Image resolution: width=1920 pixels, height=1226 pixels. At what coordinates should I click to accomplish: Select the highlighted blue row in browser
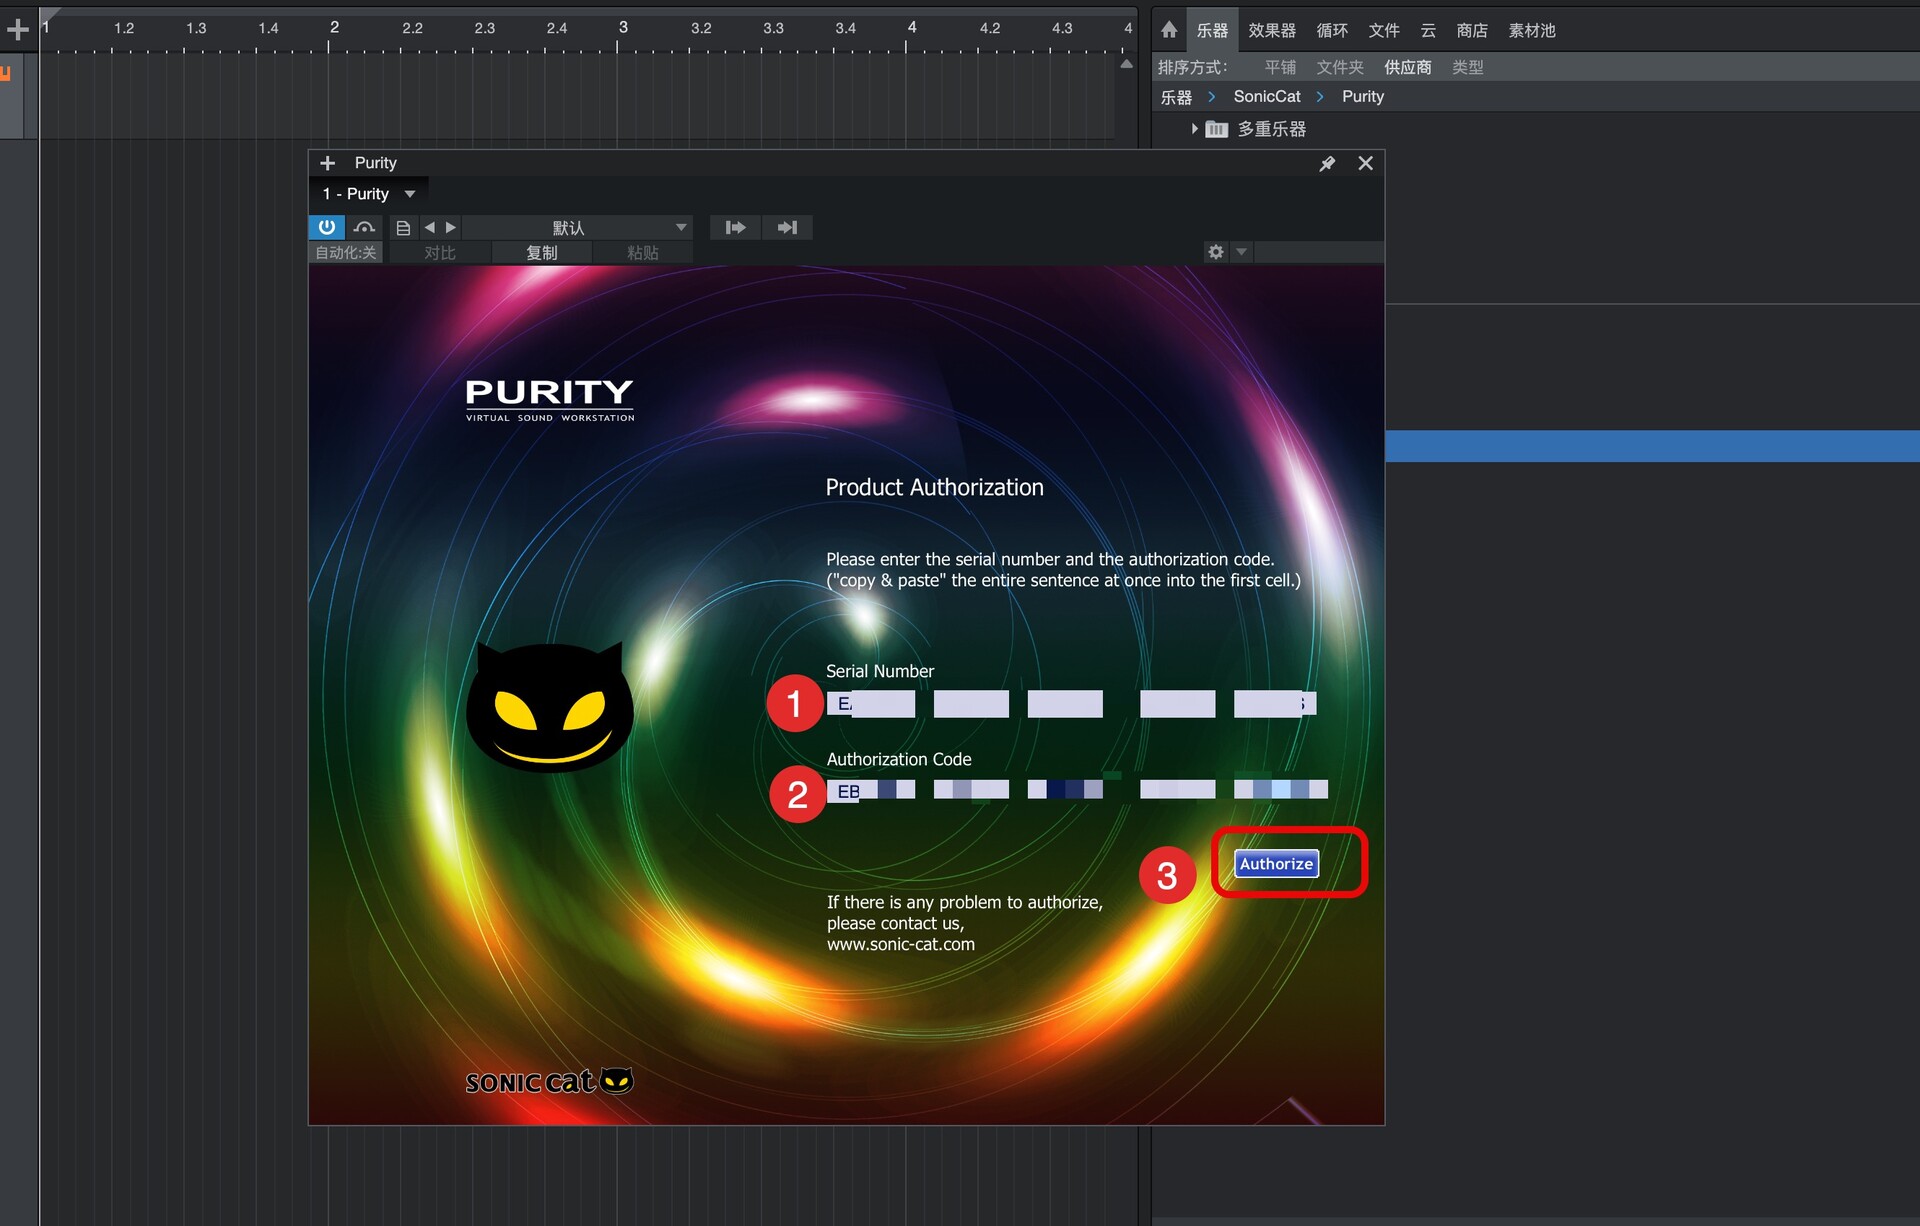[x=1652, y=446]
